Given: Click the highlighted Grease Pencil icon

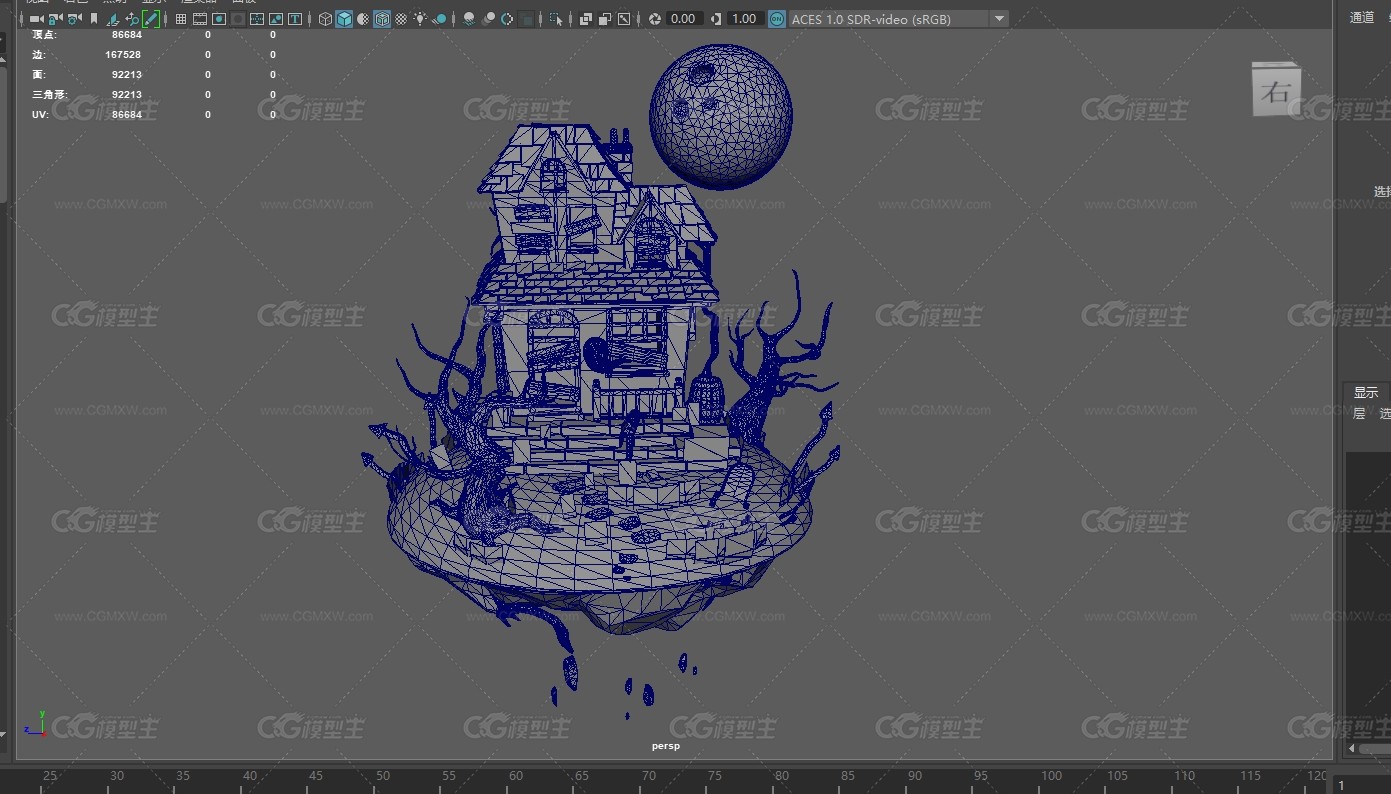Looking at the screenshot, I should (x=150, y=19).
